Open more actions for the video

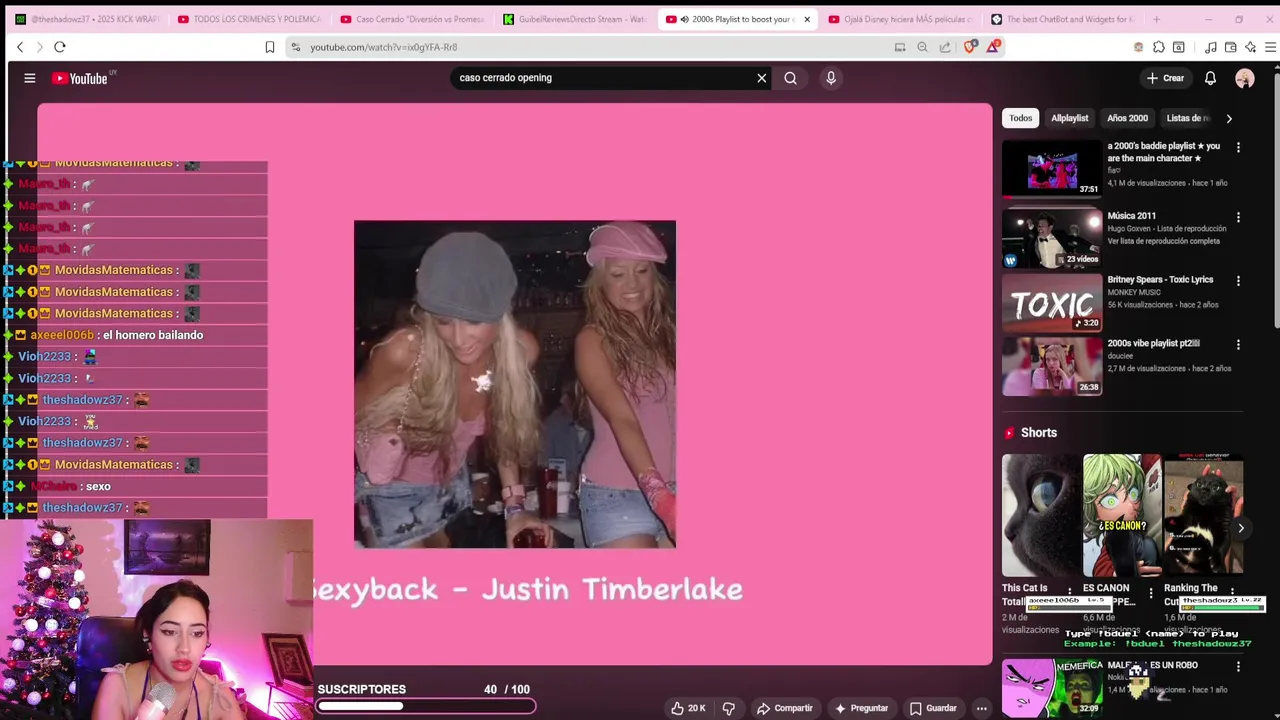pyautogui.click(x=981, y=708)
